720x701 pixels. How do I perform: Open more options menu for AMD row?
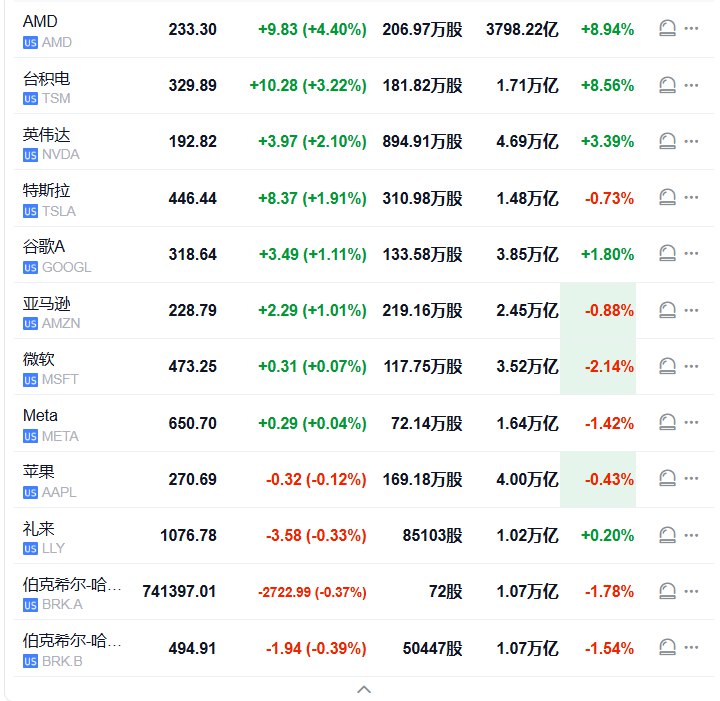[691, 28]
